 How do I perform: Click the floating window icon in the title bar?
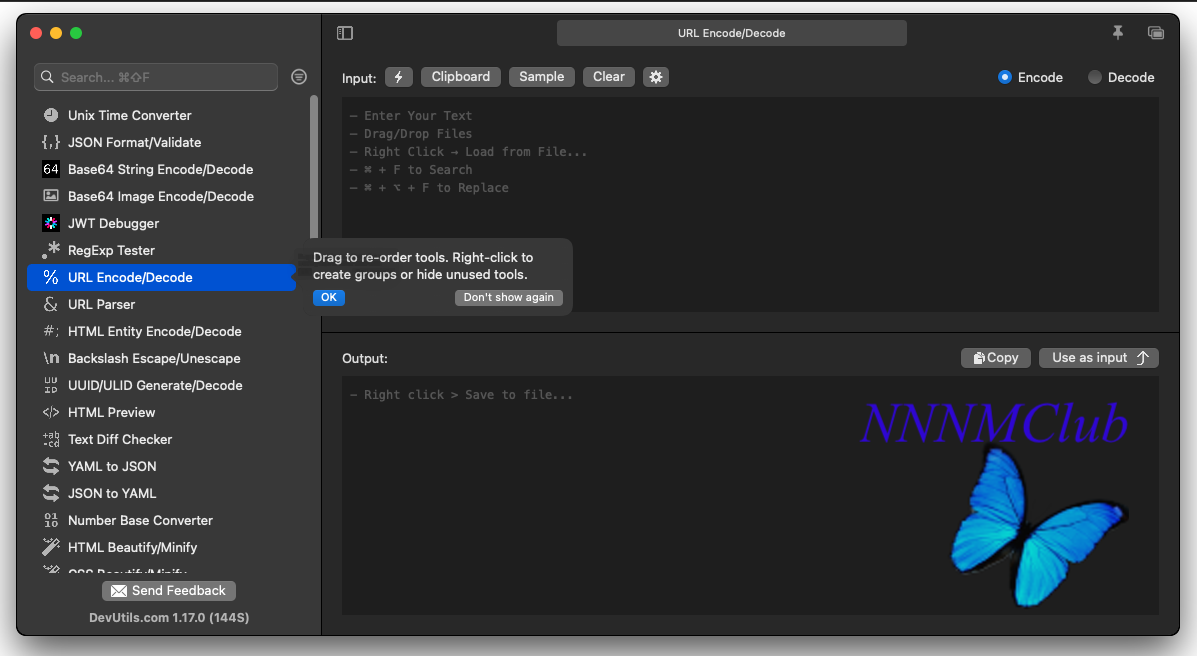click(x=1156, y=33)
